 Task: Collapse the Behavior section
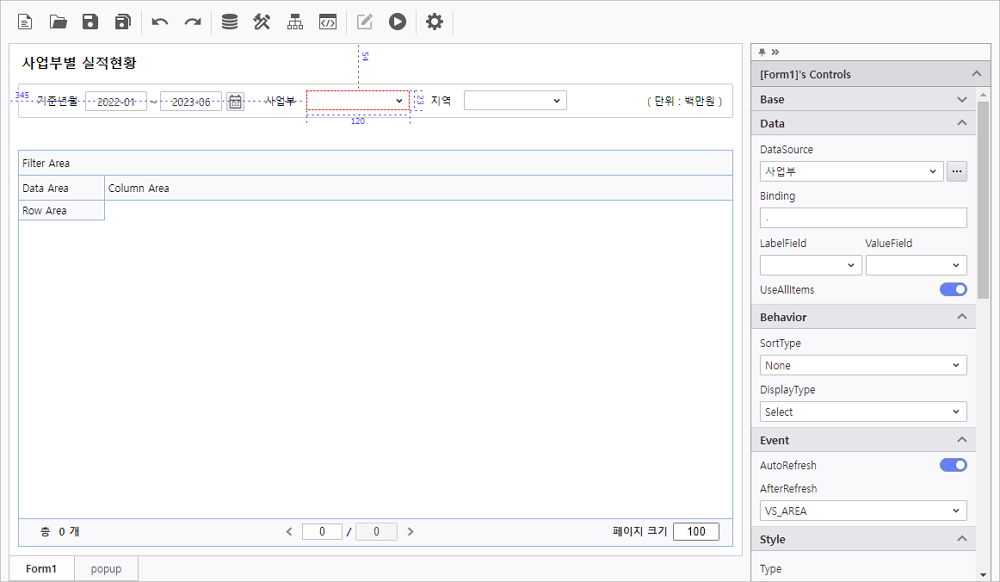click(962, 317)
